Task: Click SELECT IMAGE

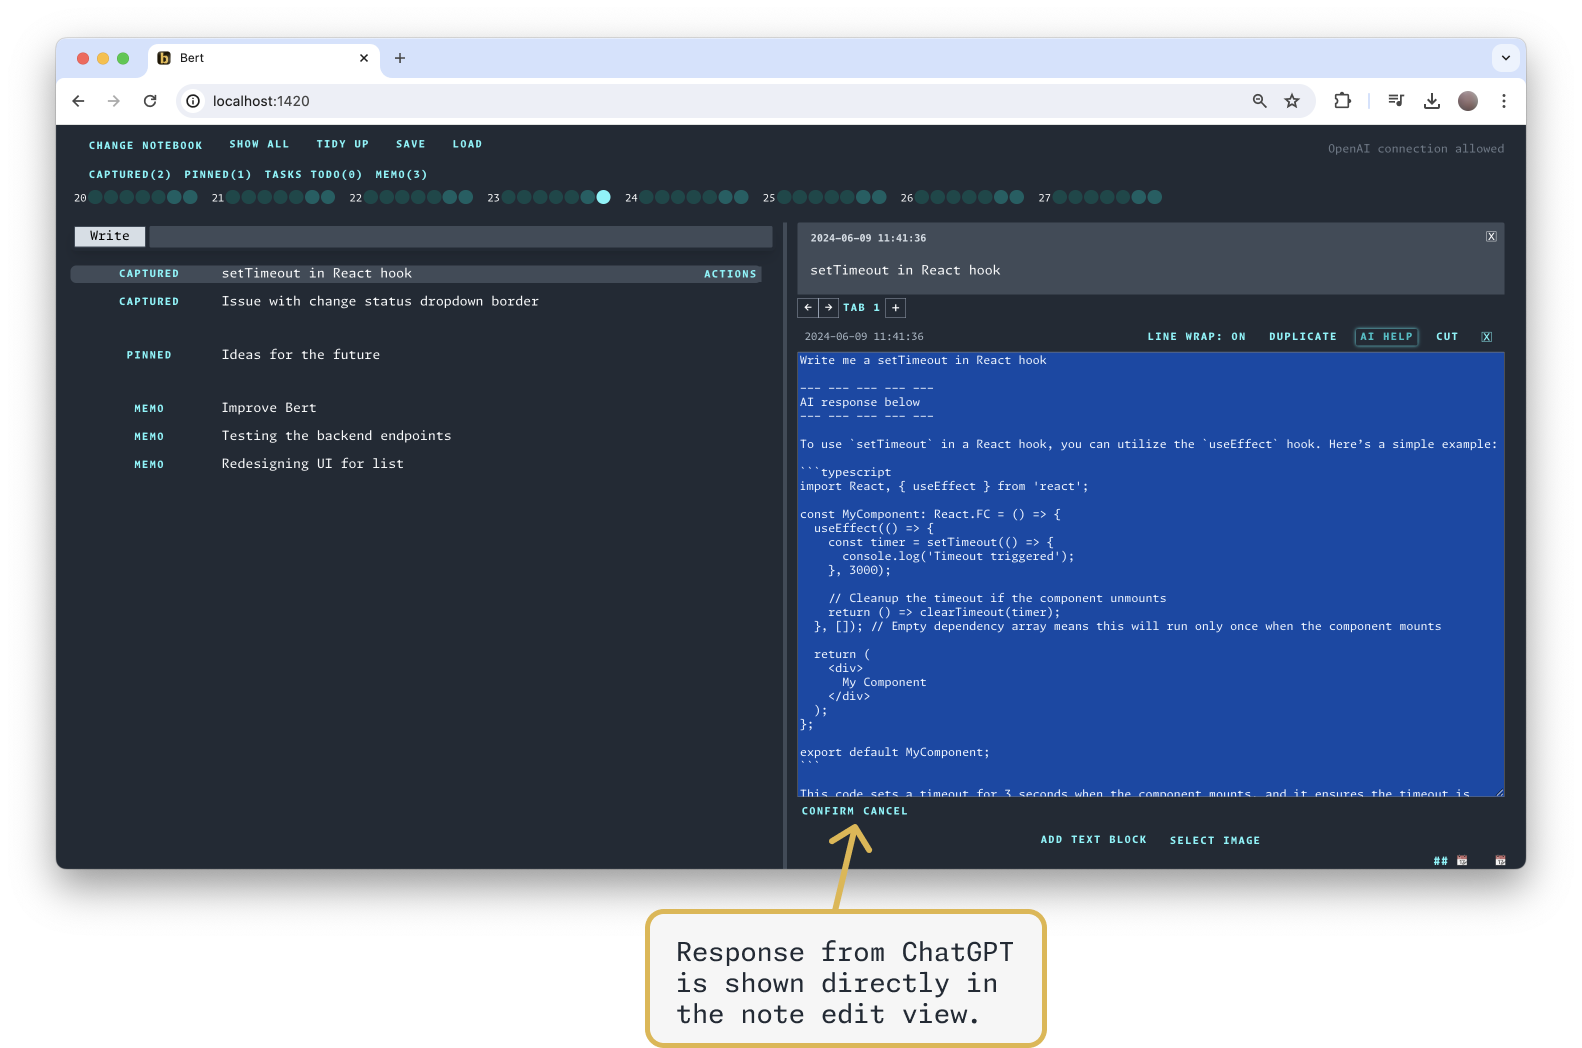Action: 1215,841
